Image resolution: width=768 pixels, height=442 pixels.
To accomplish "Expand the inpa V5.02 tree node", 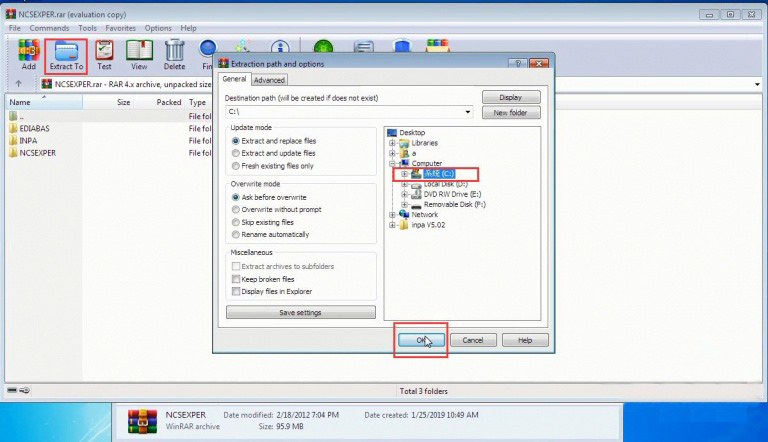I will pos(392,225).
